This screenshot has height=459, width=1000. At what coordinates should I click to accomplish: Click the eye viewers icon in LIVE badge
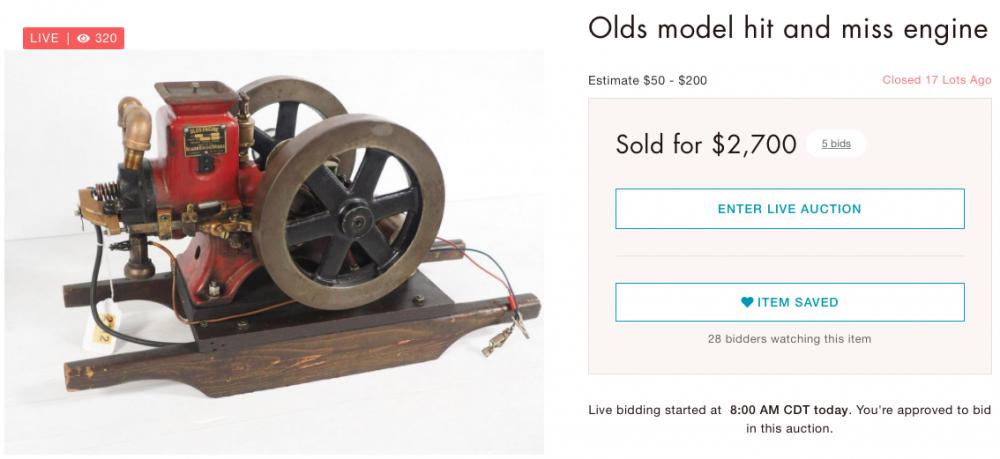(84, 38)
